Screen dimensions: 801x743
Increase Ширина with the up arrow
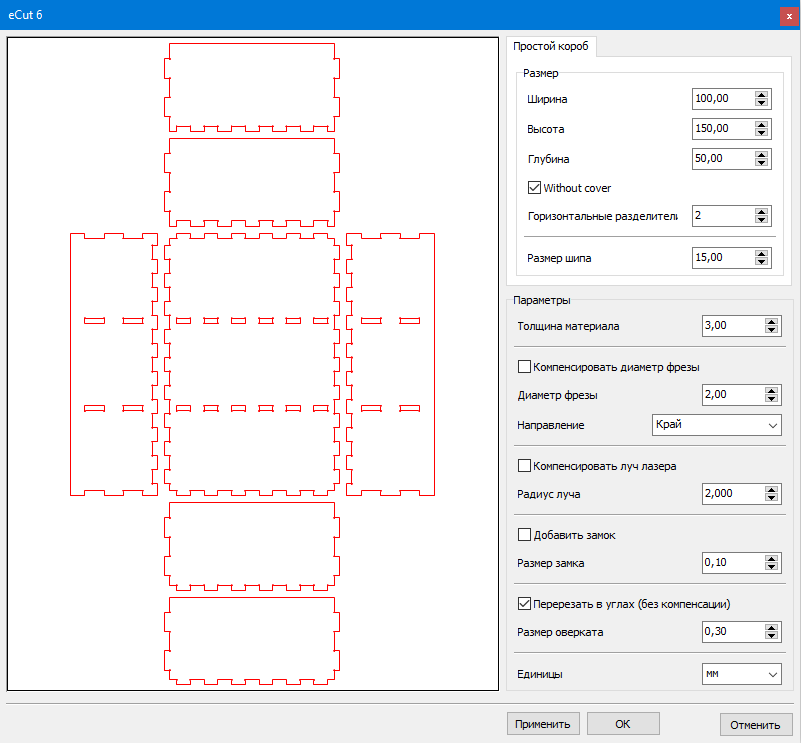click(762, 95)
